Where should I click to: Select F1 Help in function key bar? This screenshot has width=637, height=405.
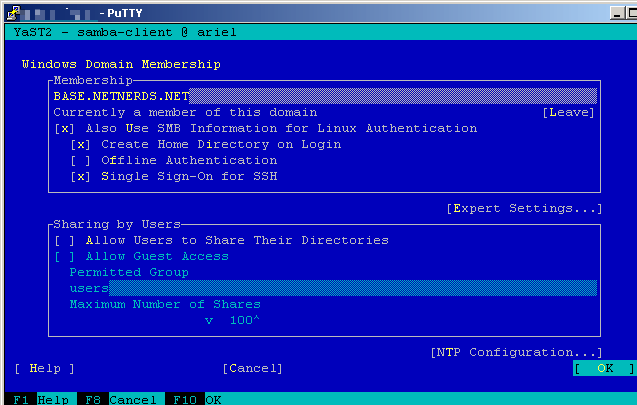click(38, 399)
